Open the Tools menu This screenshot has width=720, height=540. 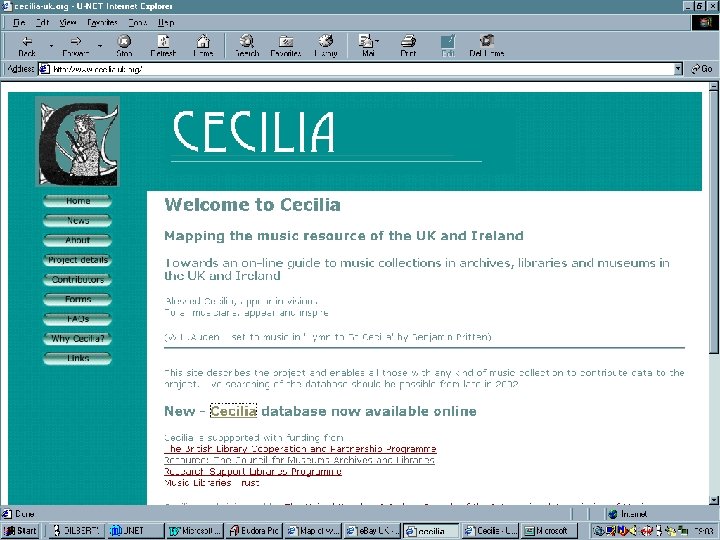(137, 22)
